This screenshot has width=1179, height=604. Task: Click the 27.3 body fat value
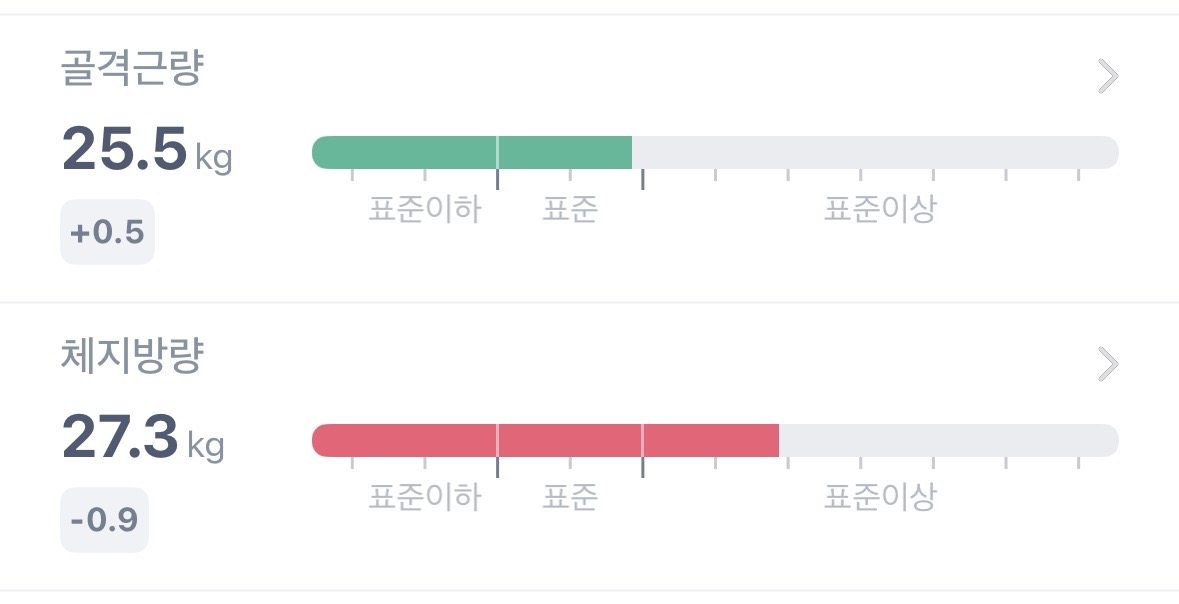tap(120, 436)
